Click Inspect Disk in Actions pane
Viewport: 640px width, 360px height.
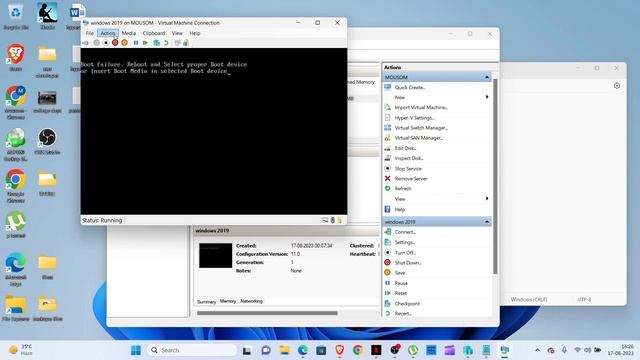point(409,158)
